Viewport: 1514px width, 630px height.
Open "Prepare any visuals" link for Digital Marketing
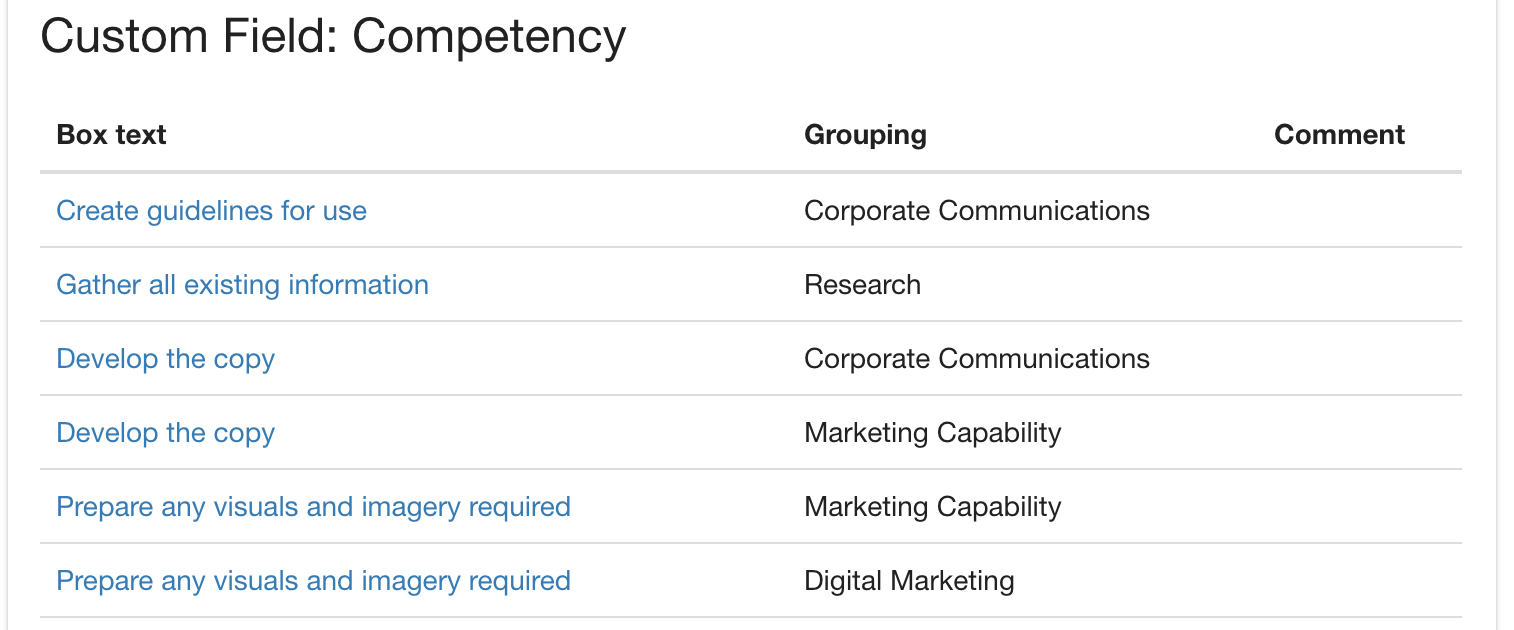click(313, 581)
